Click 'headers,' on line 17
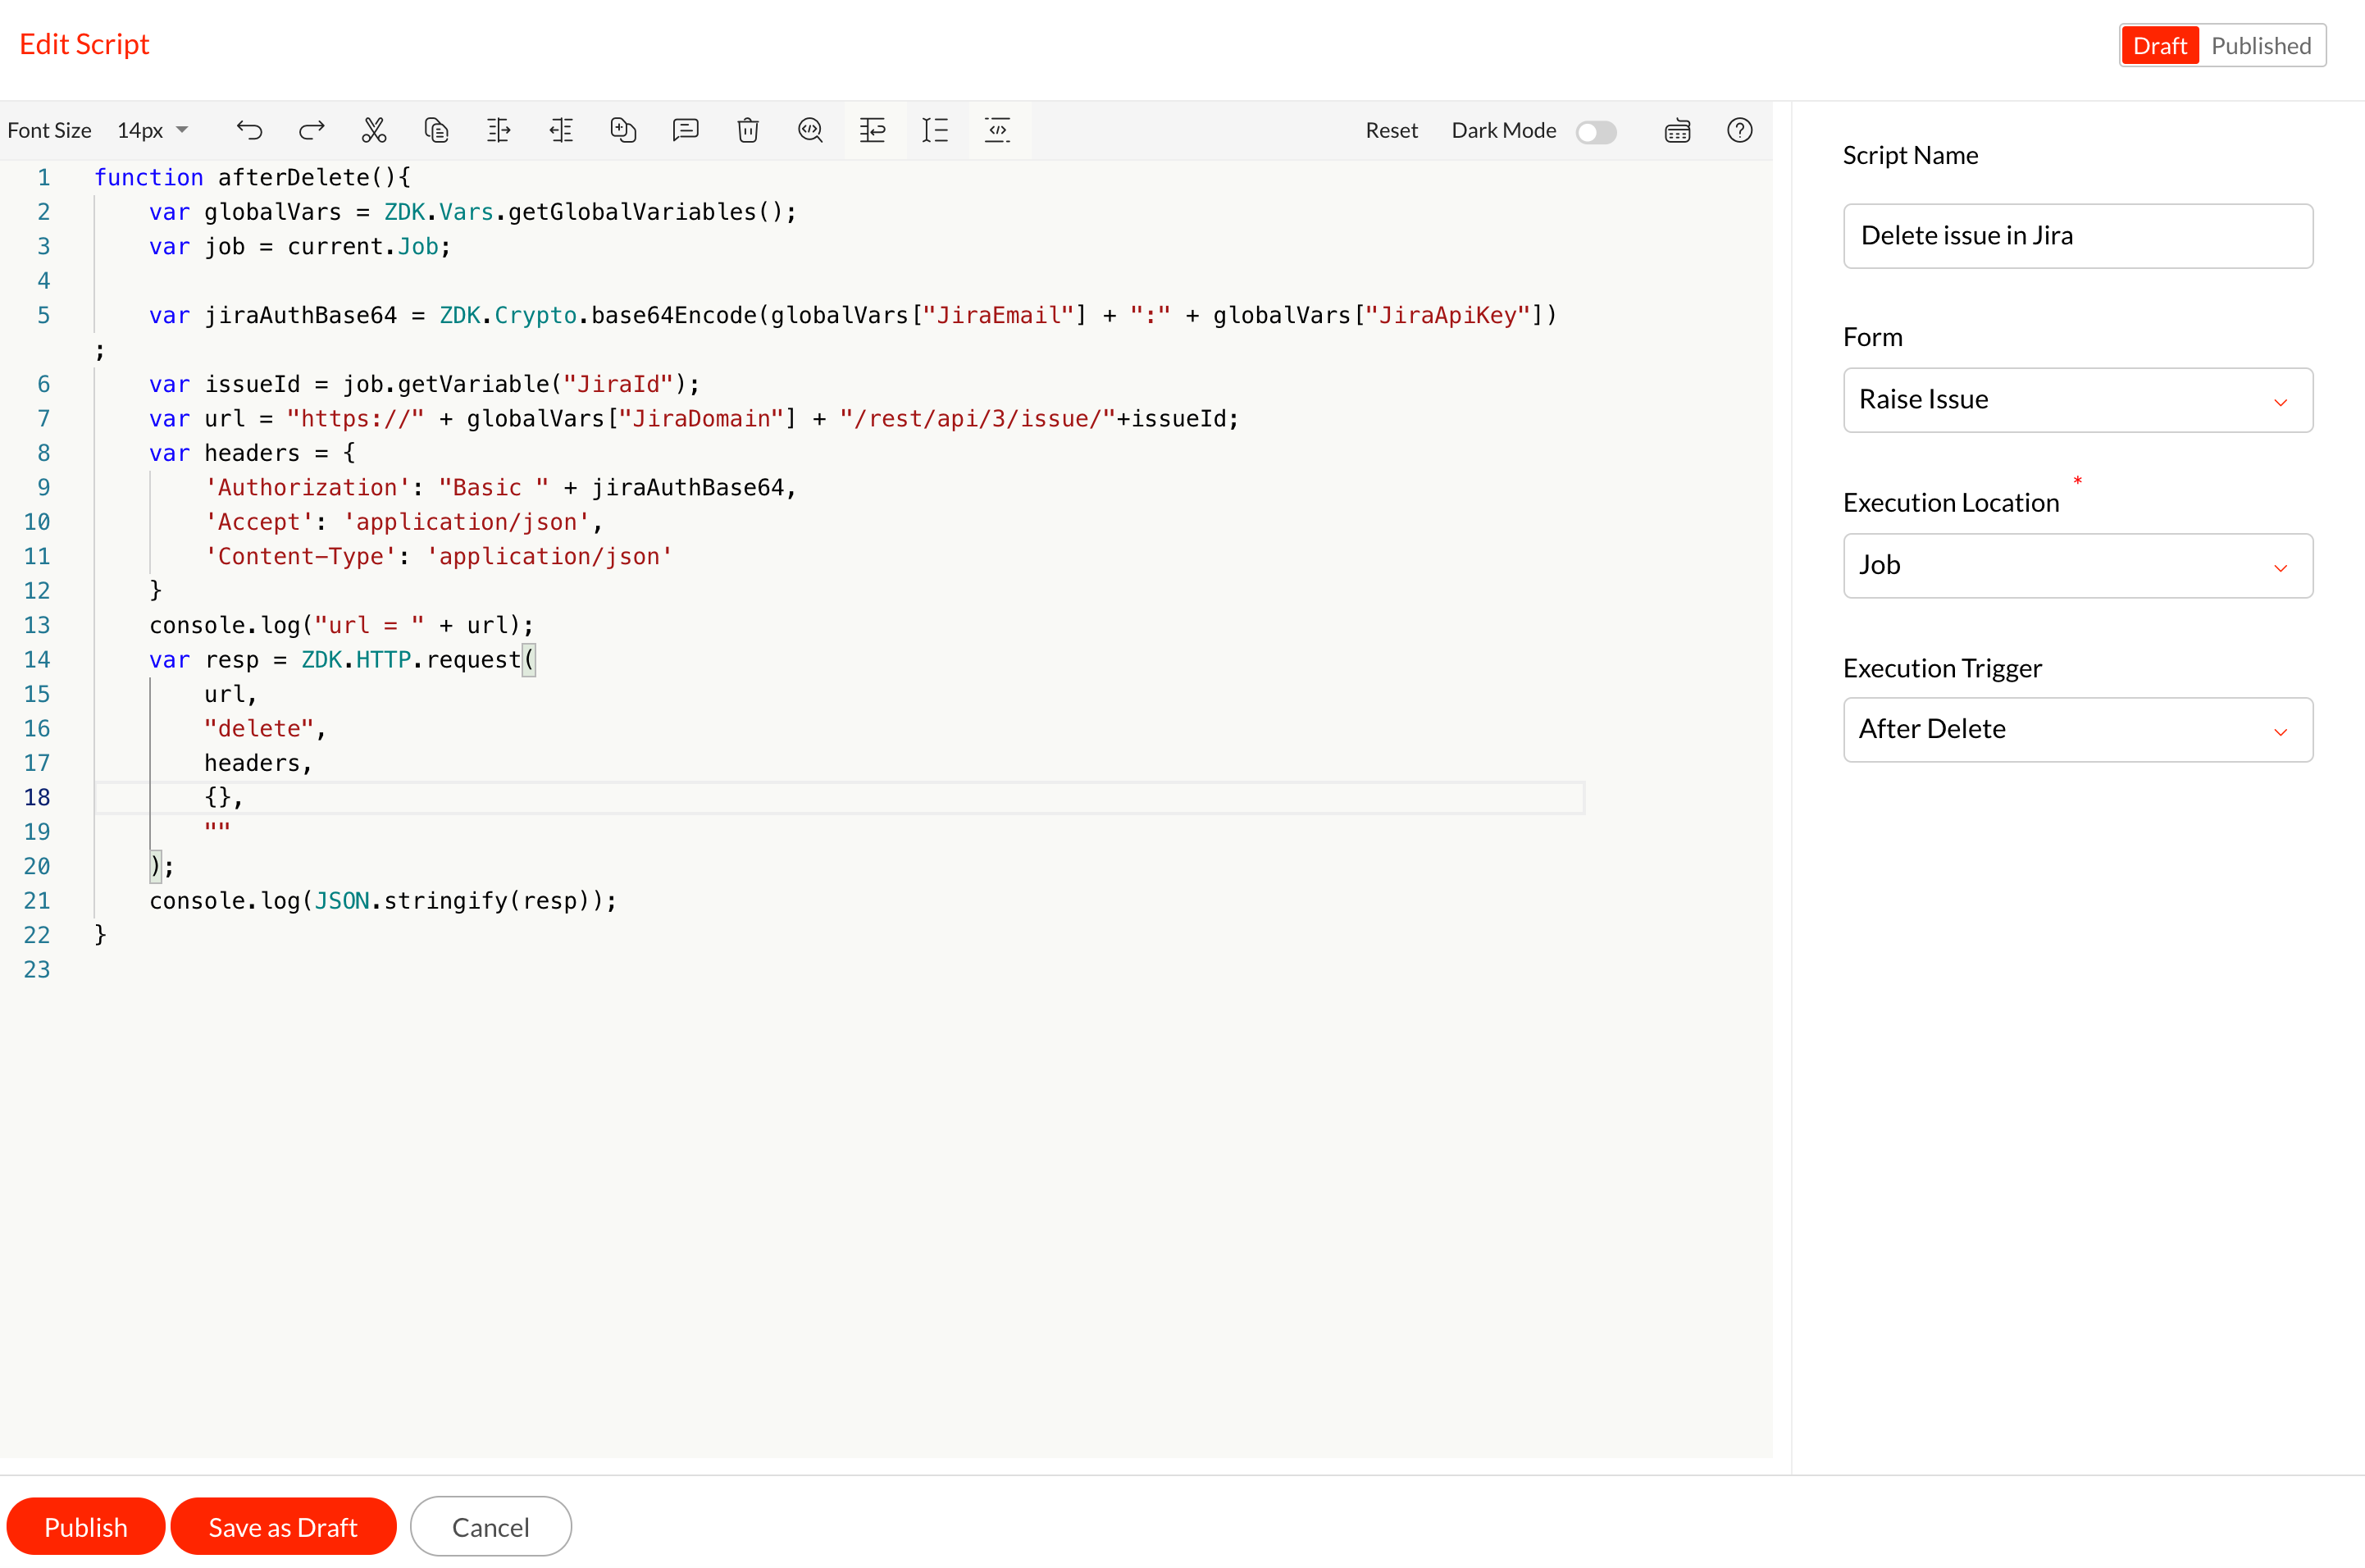Image resolution: width=2365 pixels, height=1568 pixels. 259,763
